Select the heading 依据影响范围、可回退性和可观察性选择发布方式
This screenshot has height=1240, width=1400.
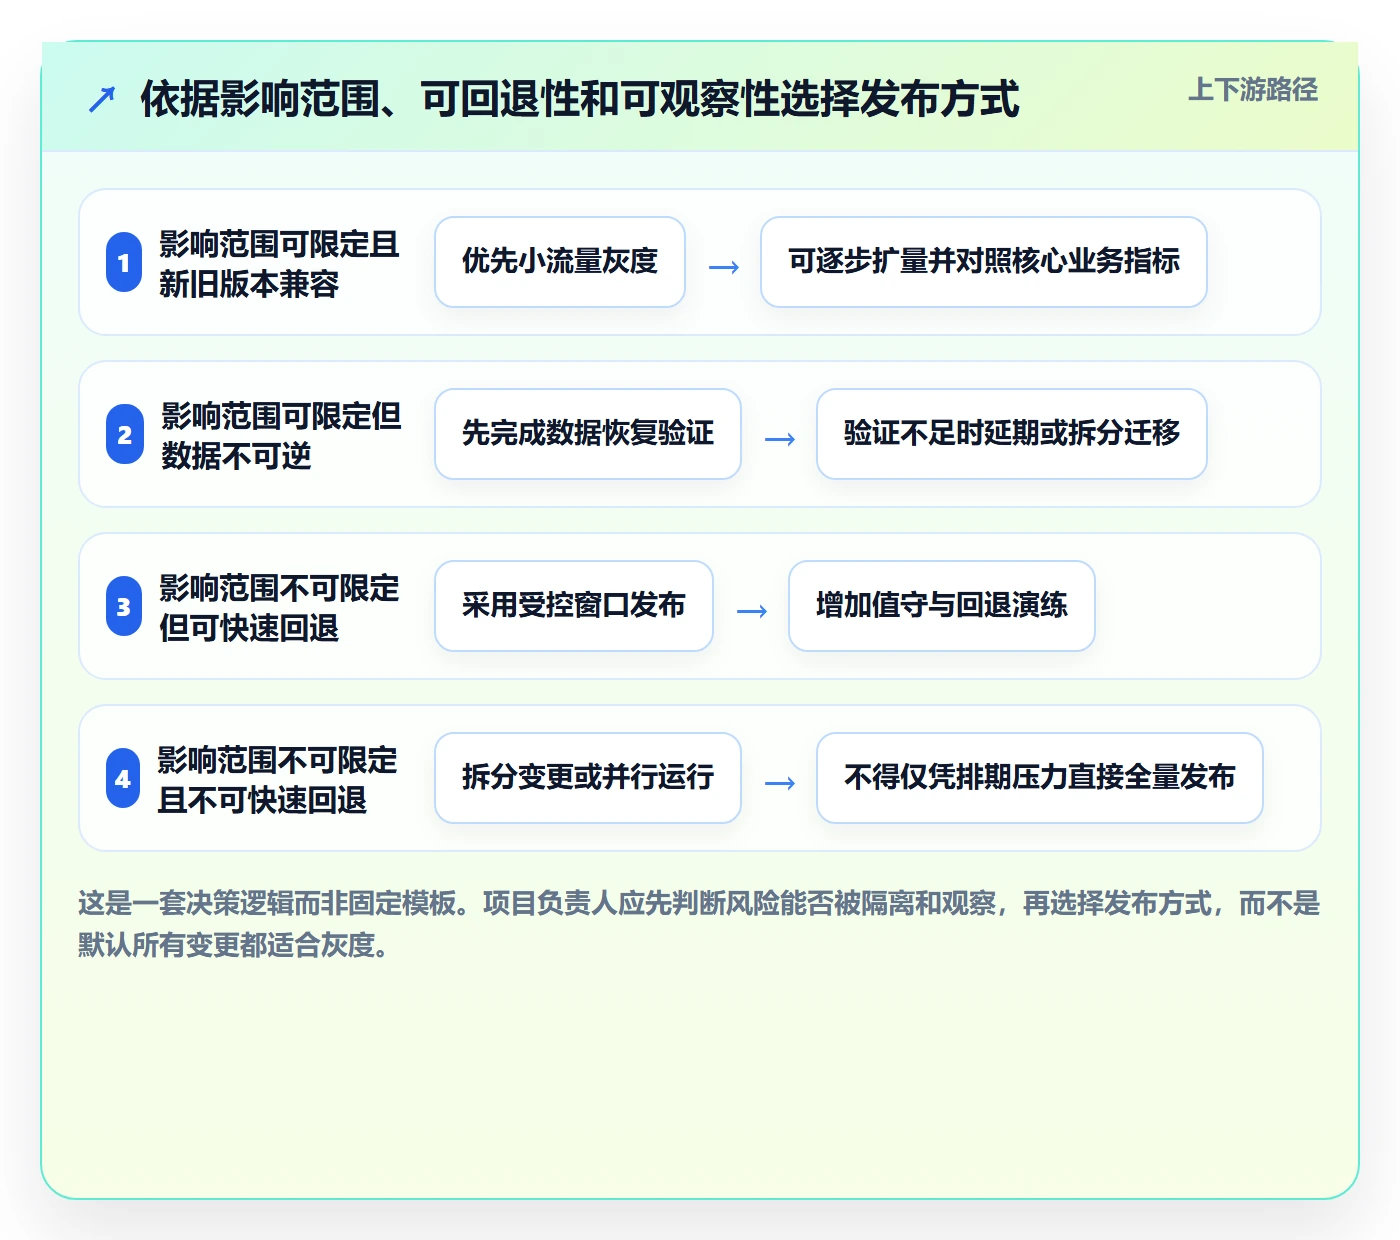[x=580, y=99]
